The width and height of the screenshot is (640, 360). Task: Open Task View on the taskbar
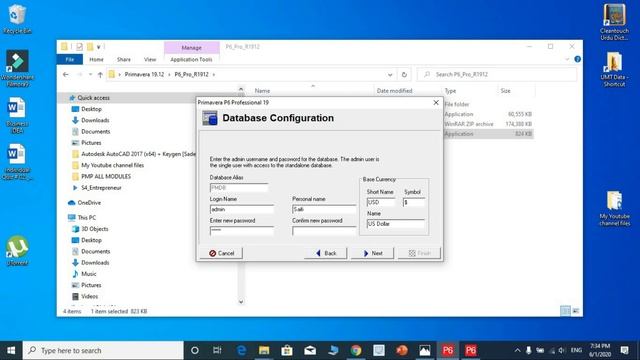click(x=217, y=350)
